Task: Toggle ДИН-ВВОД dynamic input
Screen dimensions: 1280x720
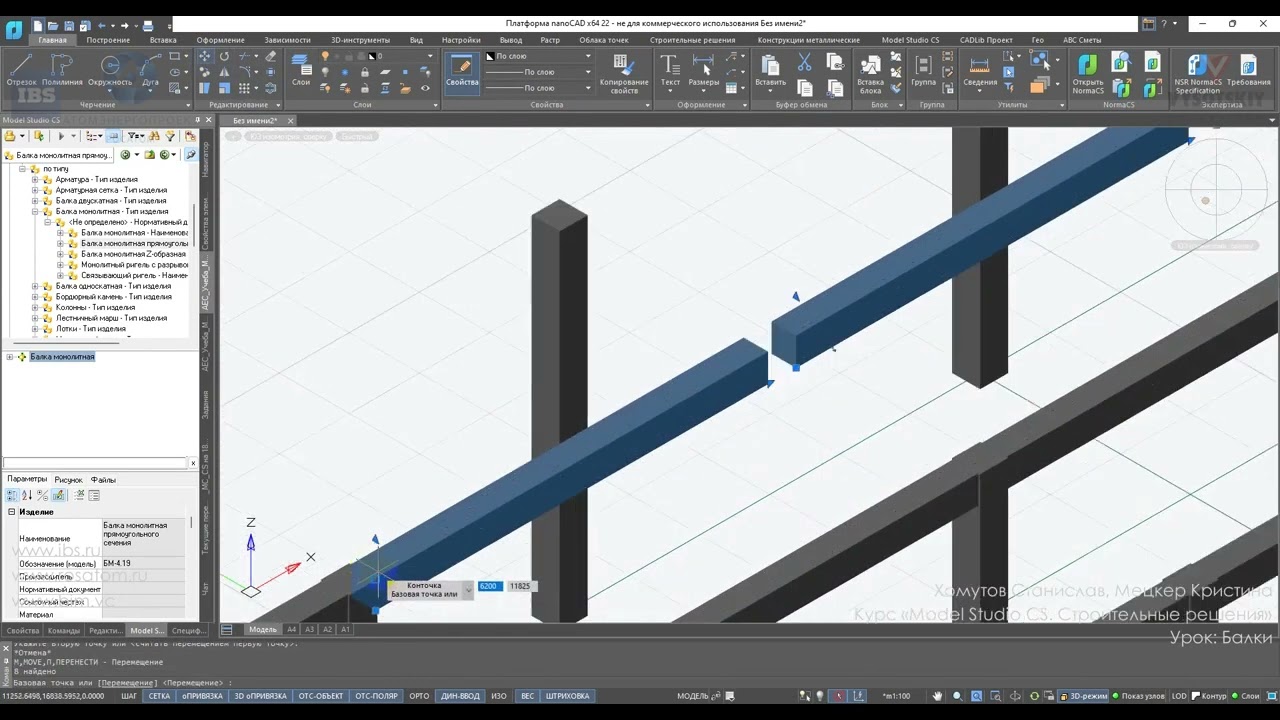Action: [460, 696]
